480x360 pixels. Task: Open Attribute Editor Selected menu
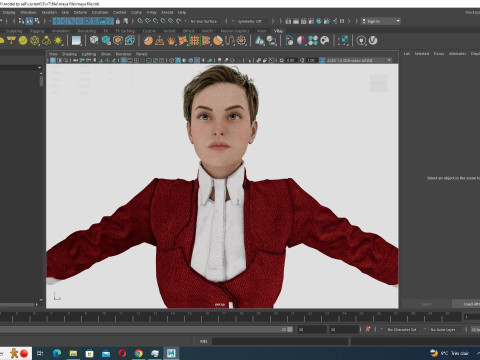coord(422,54)
